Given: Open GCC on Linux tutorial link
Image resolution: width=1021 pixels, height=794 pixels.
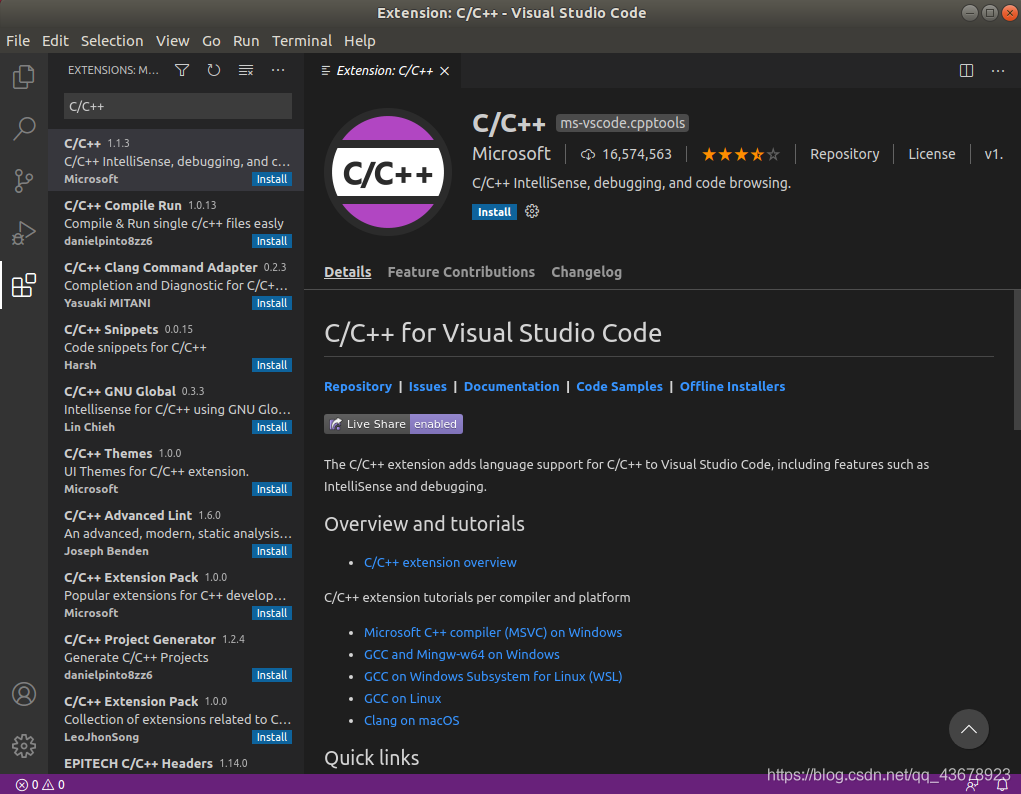Looking at the screenshot, I should pos(402,698).
